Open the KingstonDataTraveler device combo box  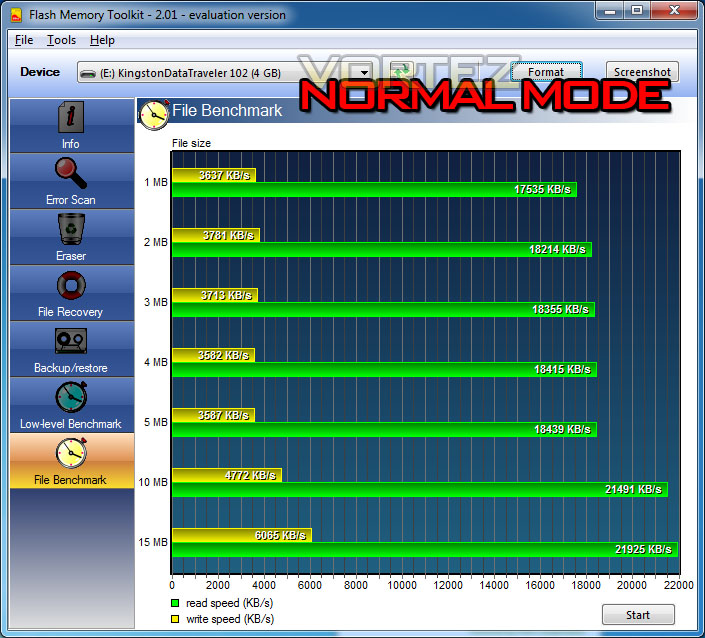point(225,72)
